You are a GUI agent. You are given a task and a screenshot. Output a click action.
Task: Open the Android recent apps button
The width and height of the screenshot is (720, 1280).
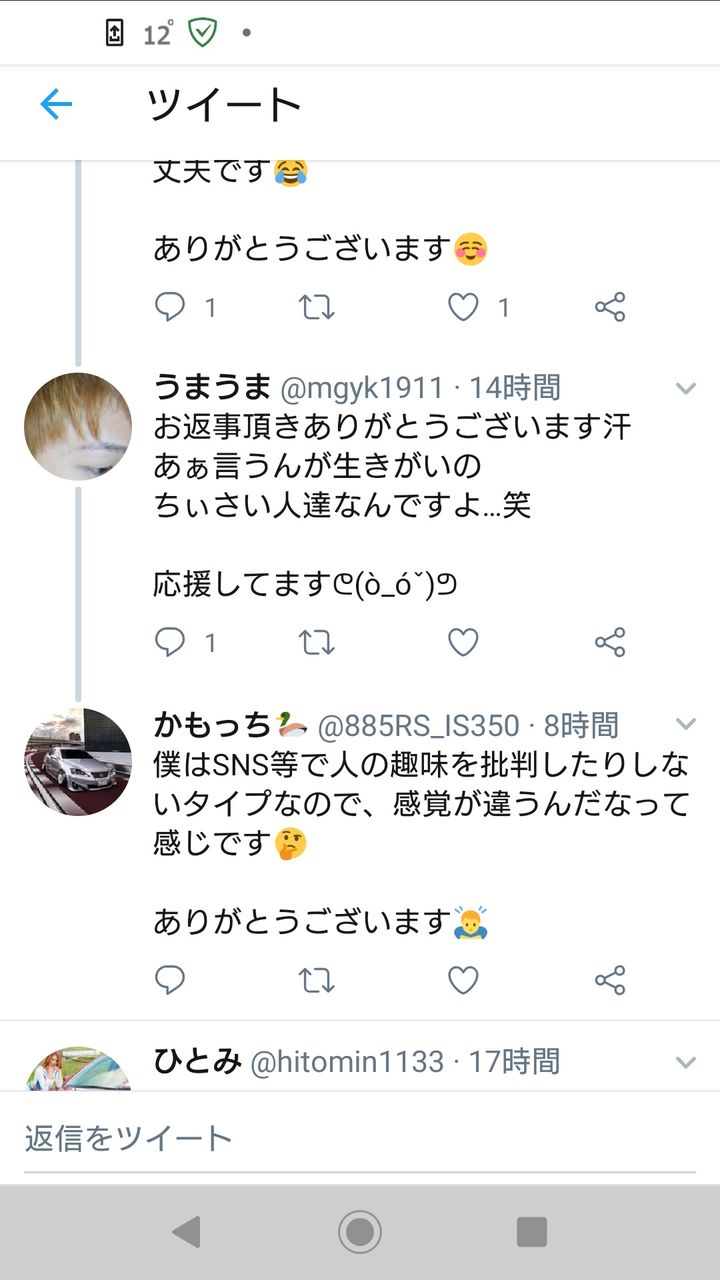pos(531,1232)
